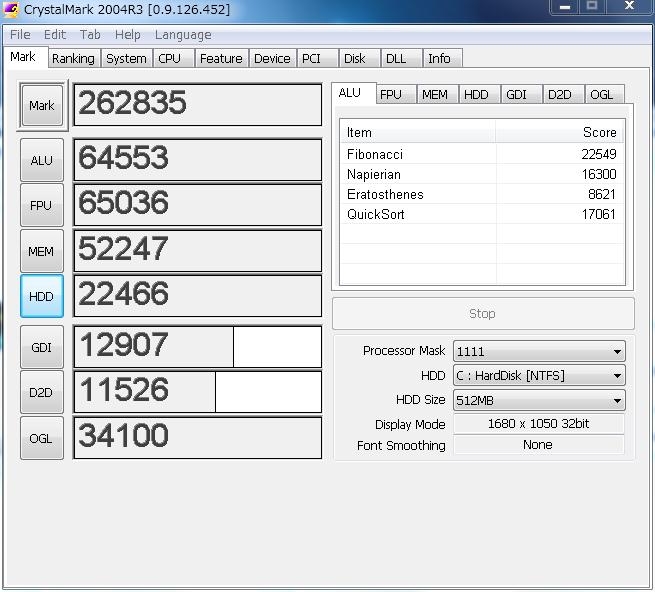
Task: Open the Help menu
Action: [127, 35]
